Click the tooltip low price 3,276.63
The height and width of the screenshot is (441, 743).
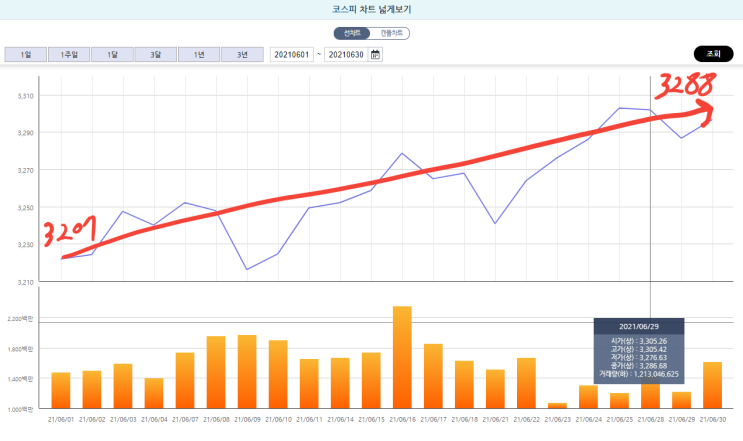[x=653, y=358]
